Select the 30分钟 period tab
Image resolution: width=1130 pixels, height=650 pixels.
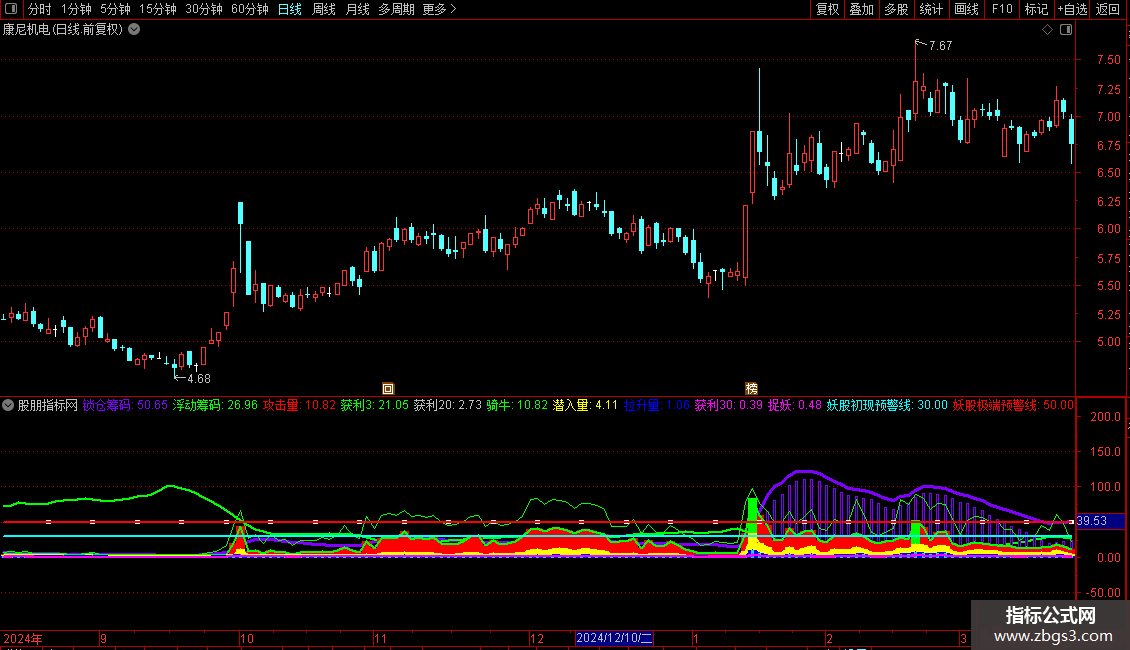pyautogui.click(x=204, y=9)
